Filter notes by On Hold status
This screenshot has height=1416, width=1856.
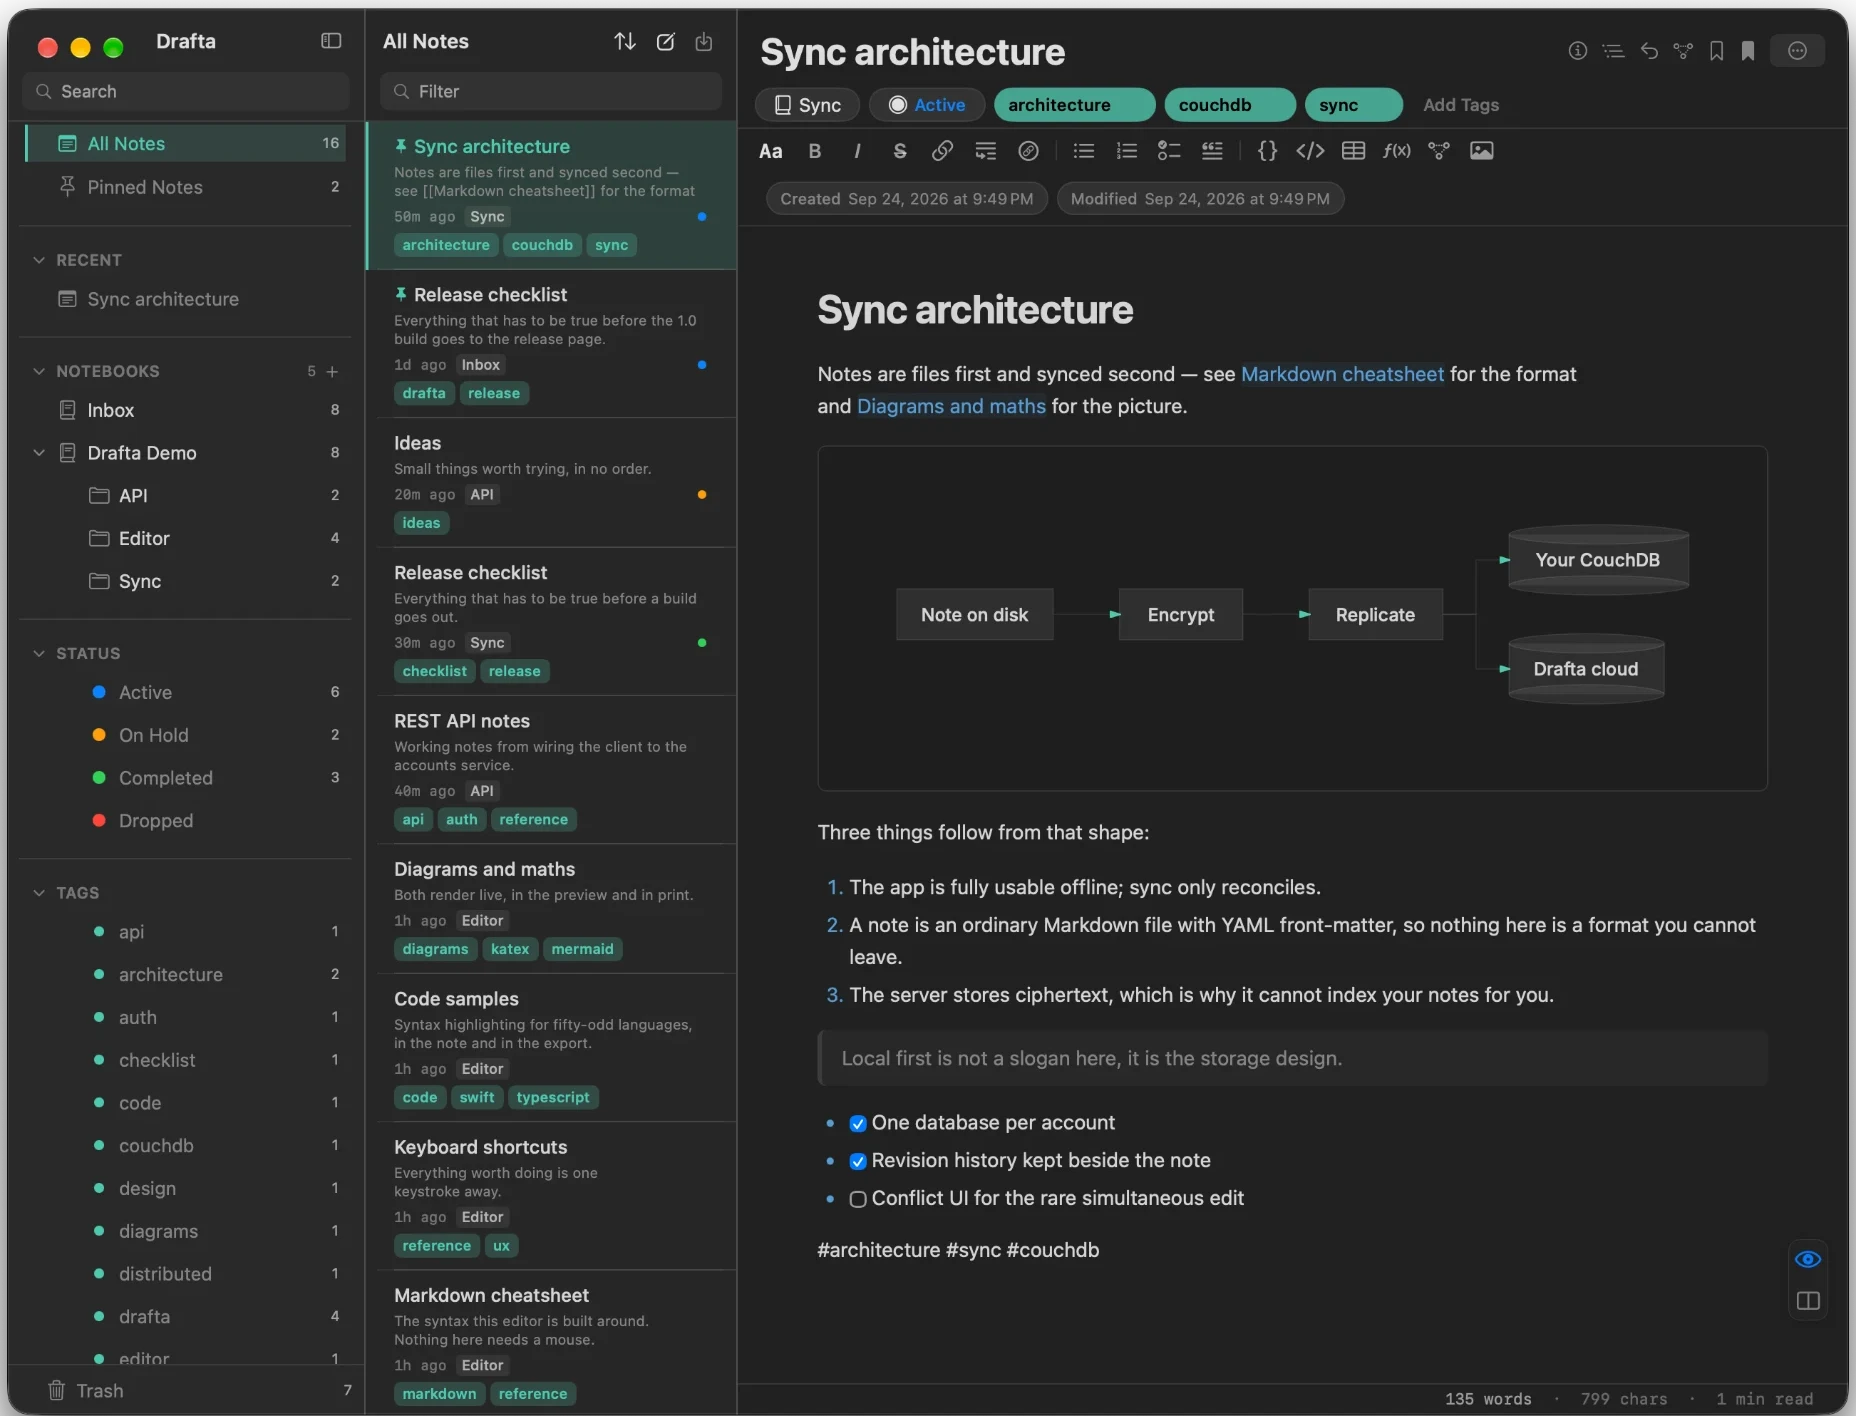[x=186, y=735]
